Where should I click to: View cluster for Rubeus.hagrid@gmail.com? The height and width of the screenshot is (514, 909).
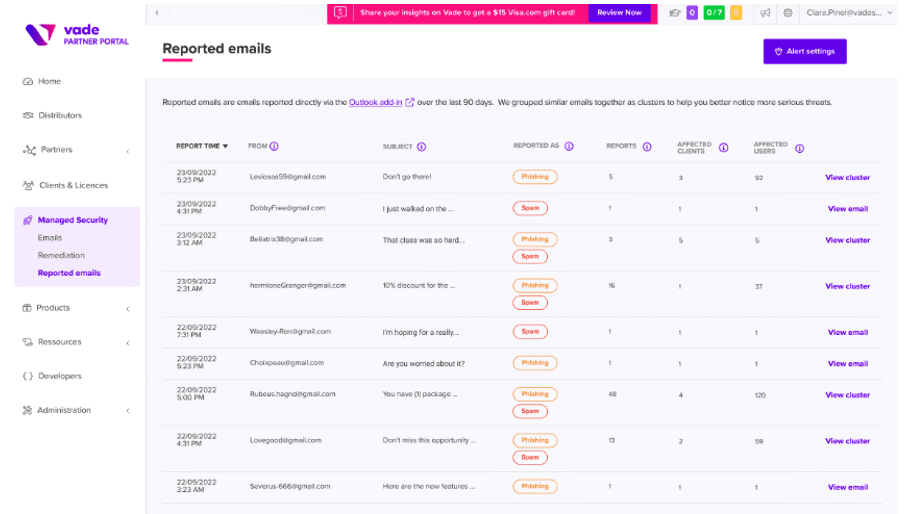click(x=848, y=395)
